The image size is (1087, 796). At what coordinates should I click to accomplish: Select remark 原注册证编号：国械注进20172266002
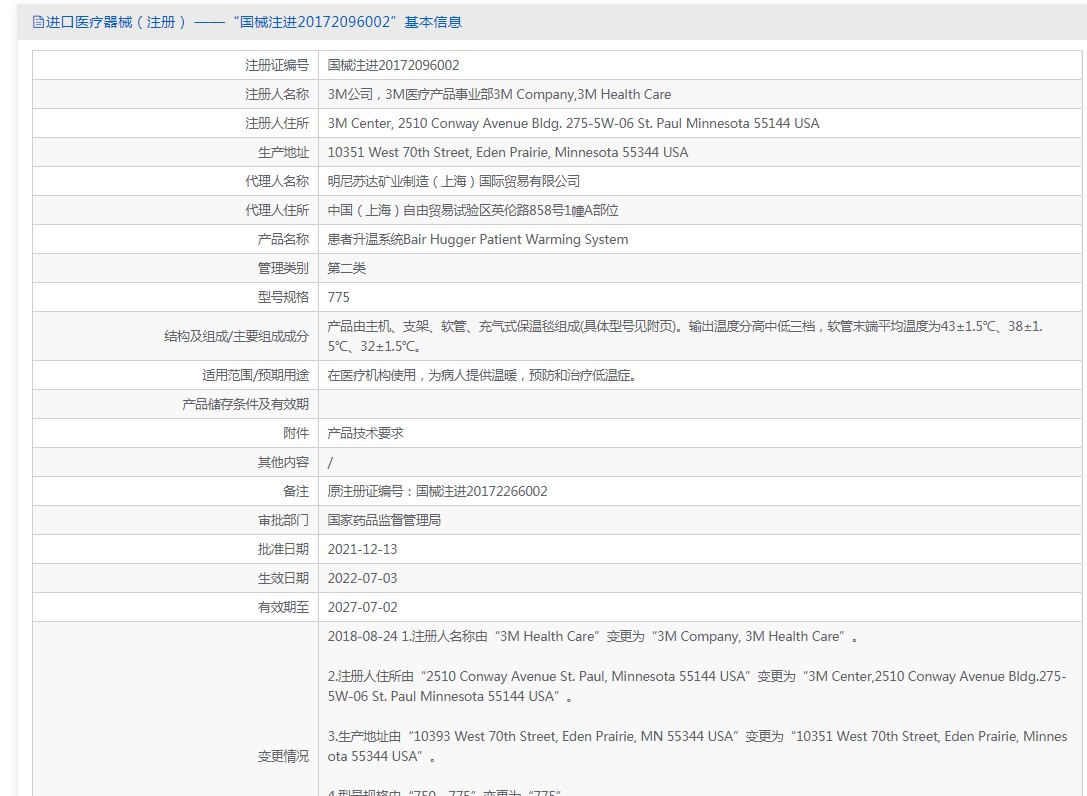point(437,492)
